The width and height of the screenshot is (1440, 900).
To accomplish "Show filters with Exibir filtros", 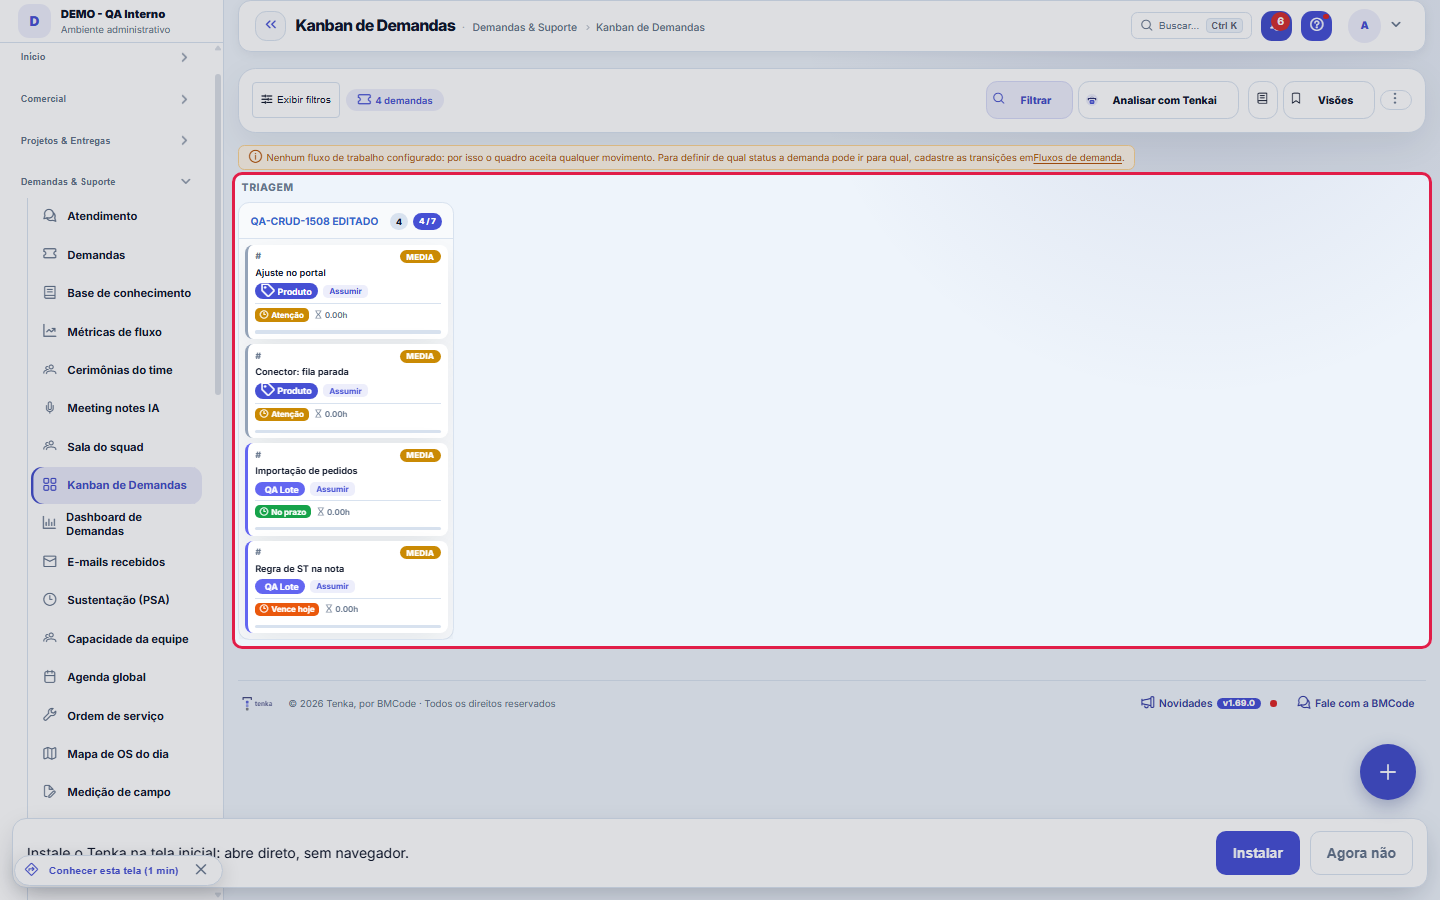I will point(296,100).
